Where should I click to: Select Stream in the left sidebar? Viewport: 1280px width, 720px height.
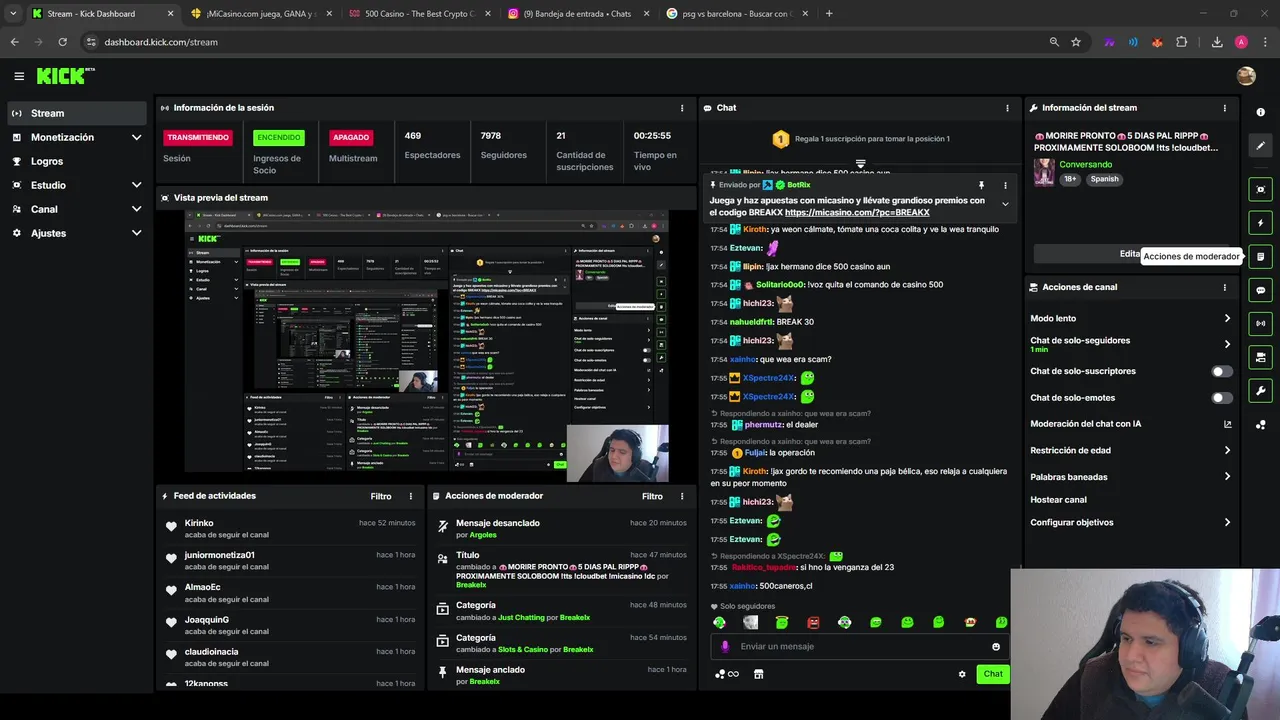(x=77, y=113)
